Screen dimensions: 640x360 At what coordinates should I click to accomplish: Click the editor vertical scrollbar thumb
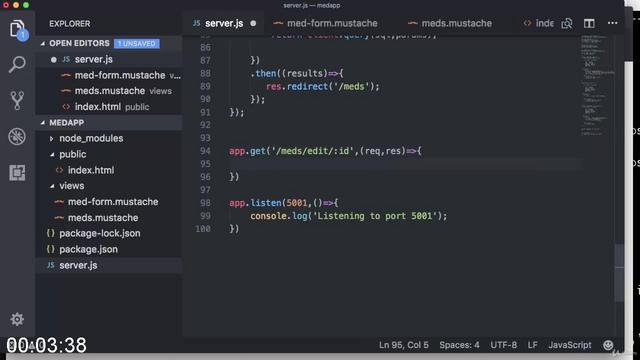tap(619, 273)
